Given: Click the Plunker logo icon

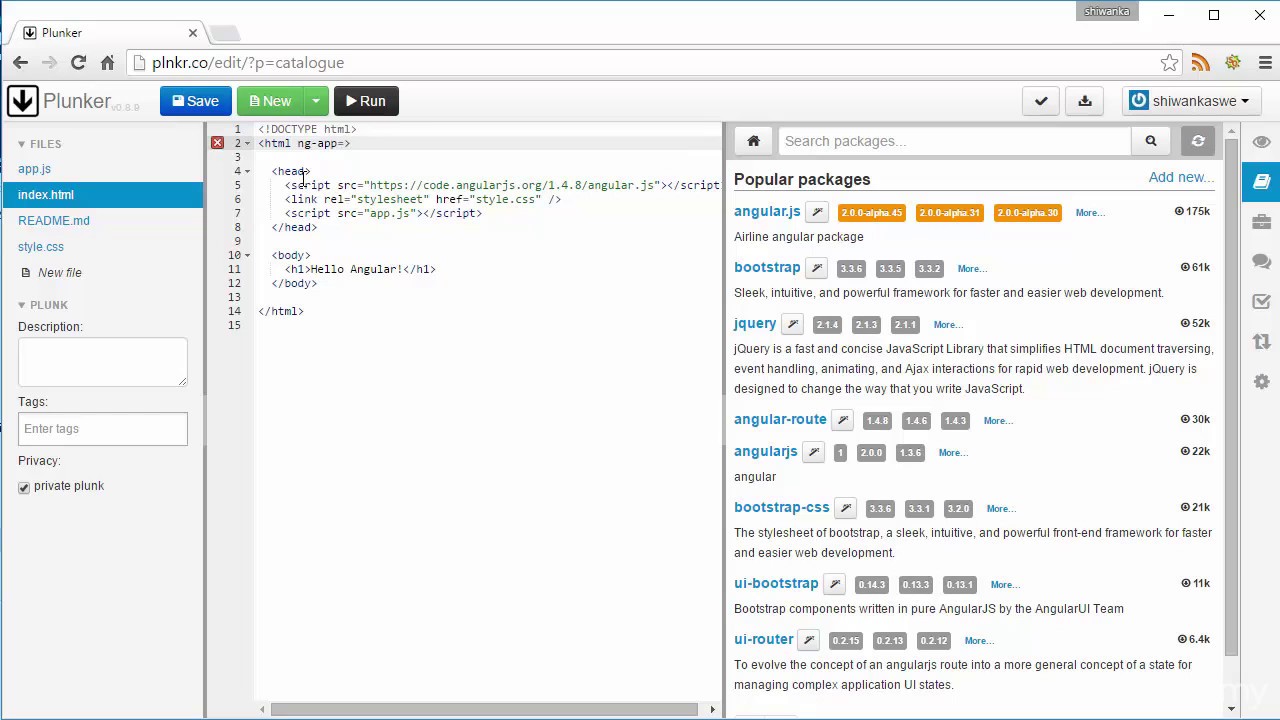Looking at the screenshot, I should pos(22,101).
